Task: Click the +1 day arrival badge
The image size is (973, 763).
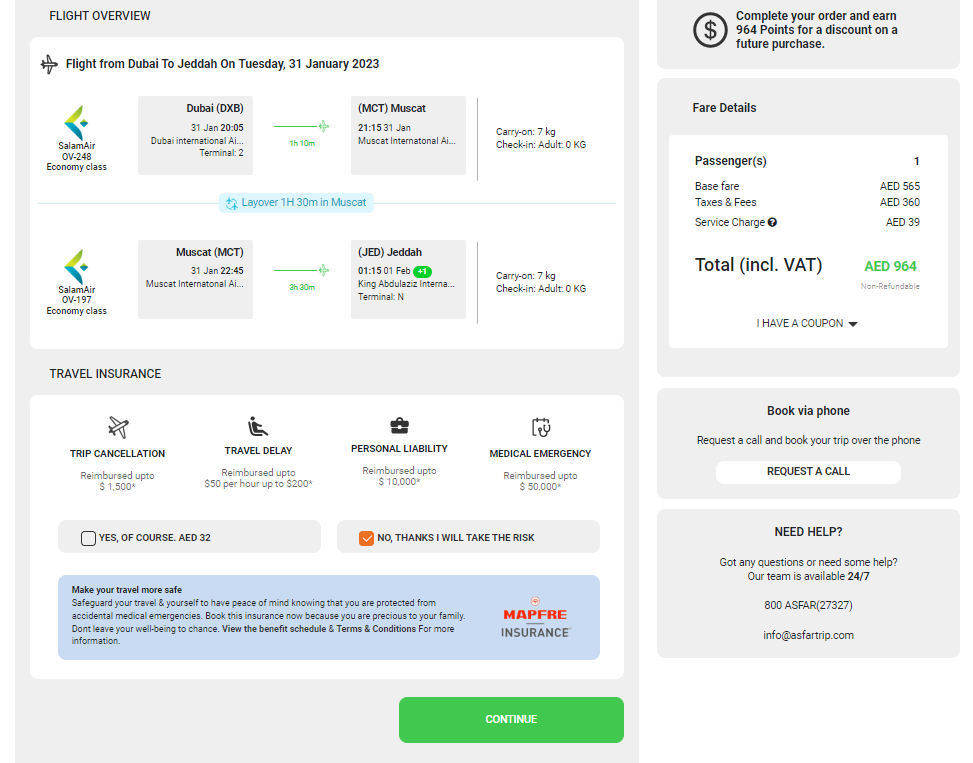Action: click(422, 272)
